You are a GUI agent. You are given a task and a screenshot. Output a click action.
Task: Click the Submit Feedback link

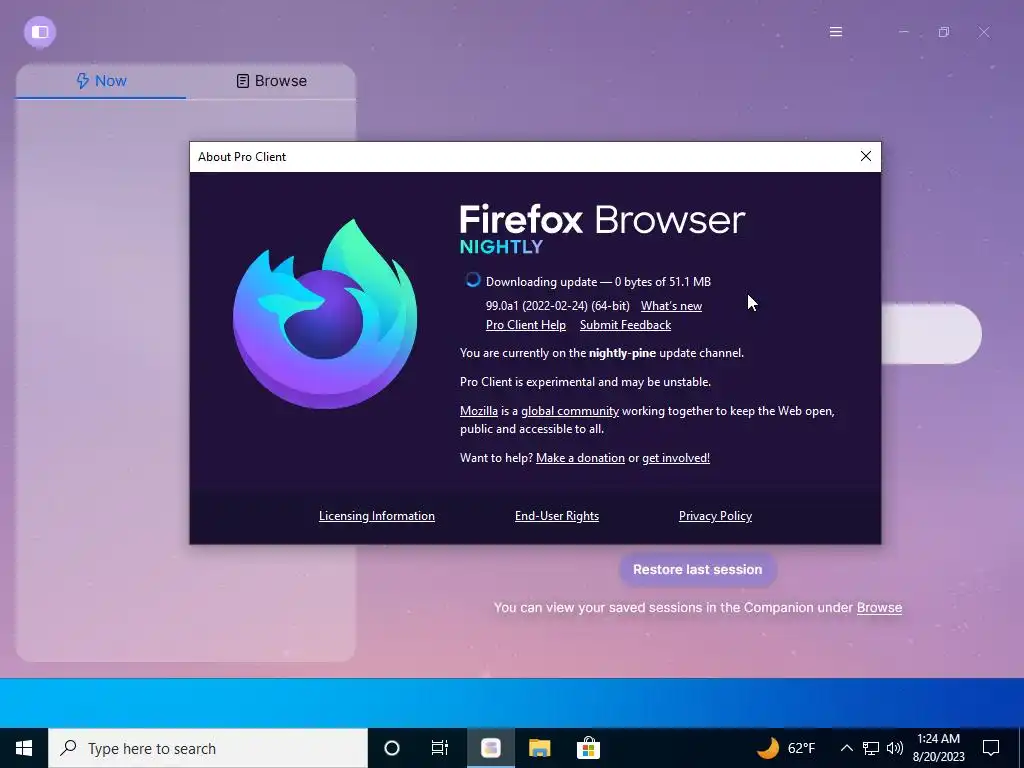click(625, 325)
